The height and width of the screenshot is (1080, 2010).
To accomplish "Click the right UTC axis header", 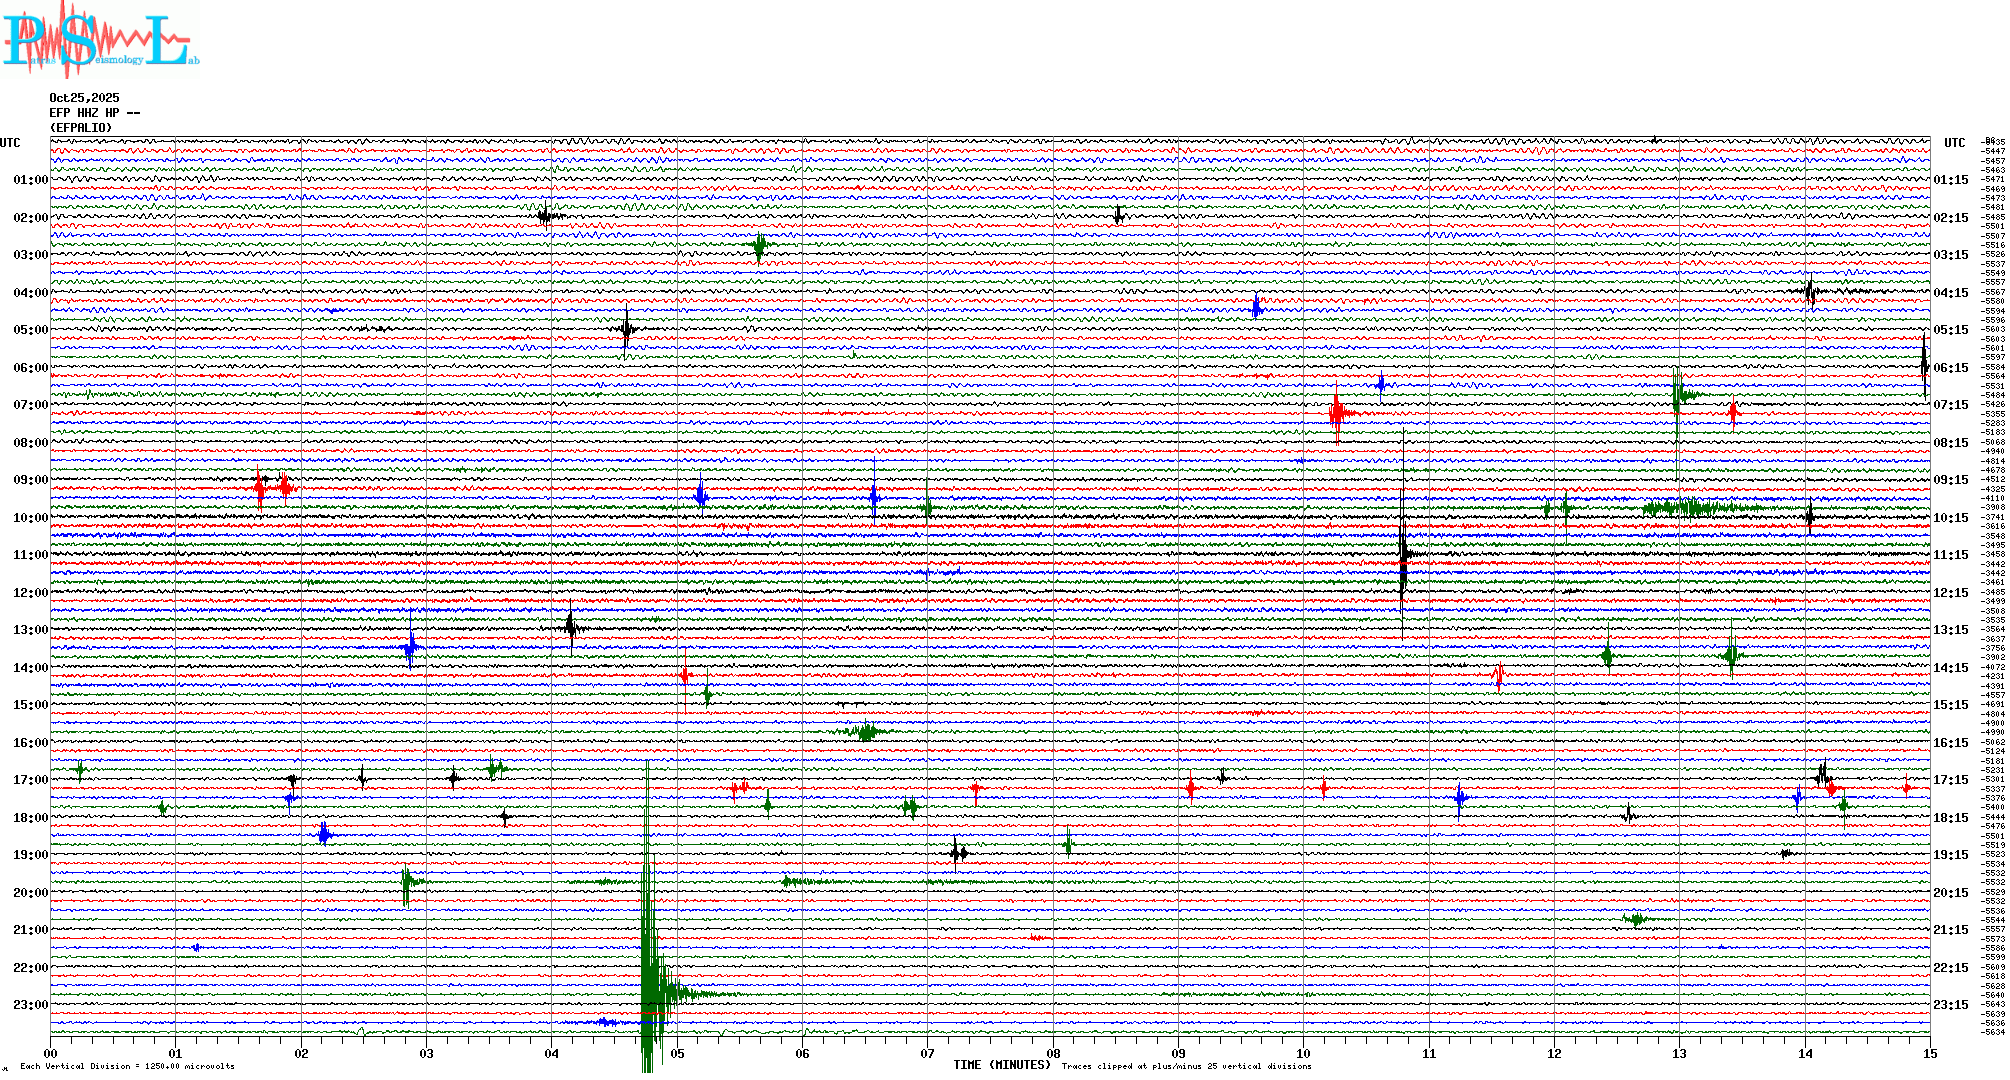I will coord(1954,143).
